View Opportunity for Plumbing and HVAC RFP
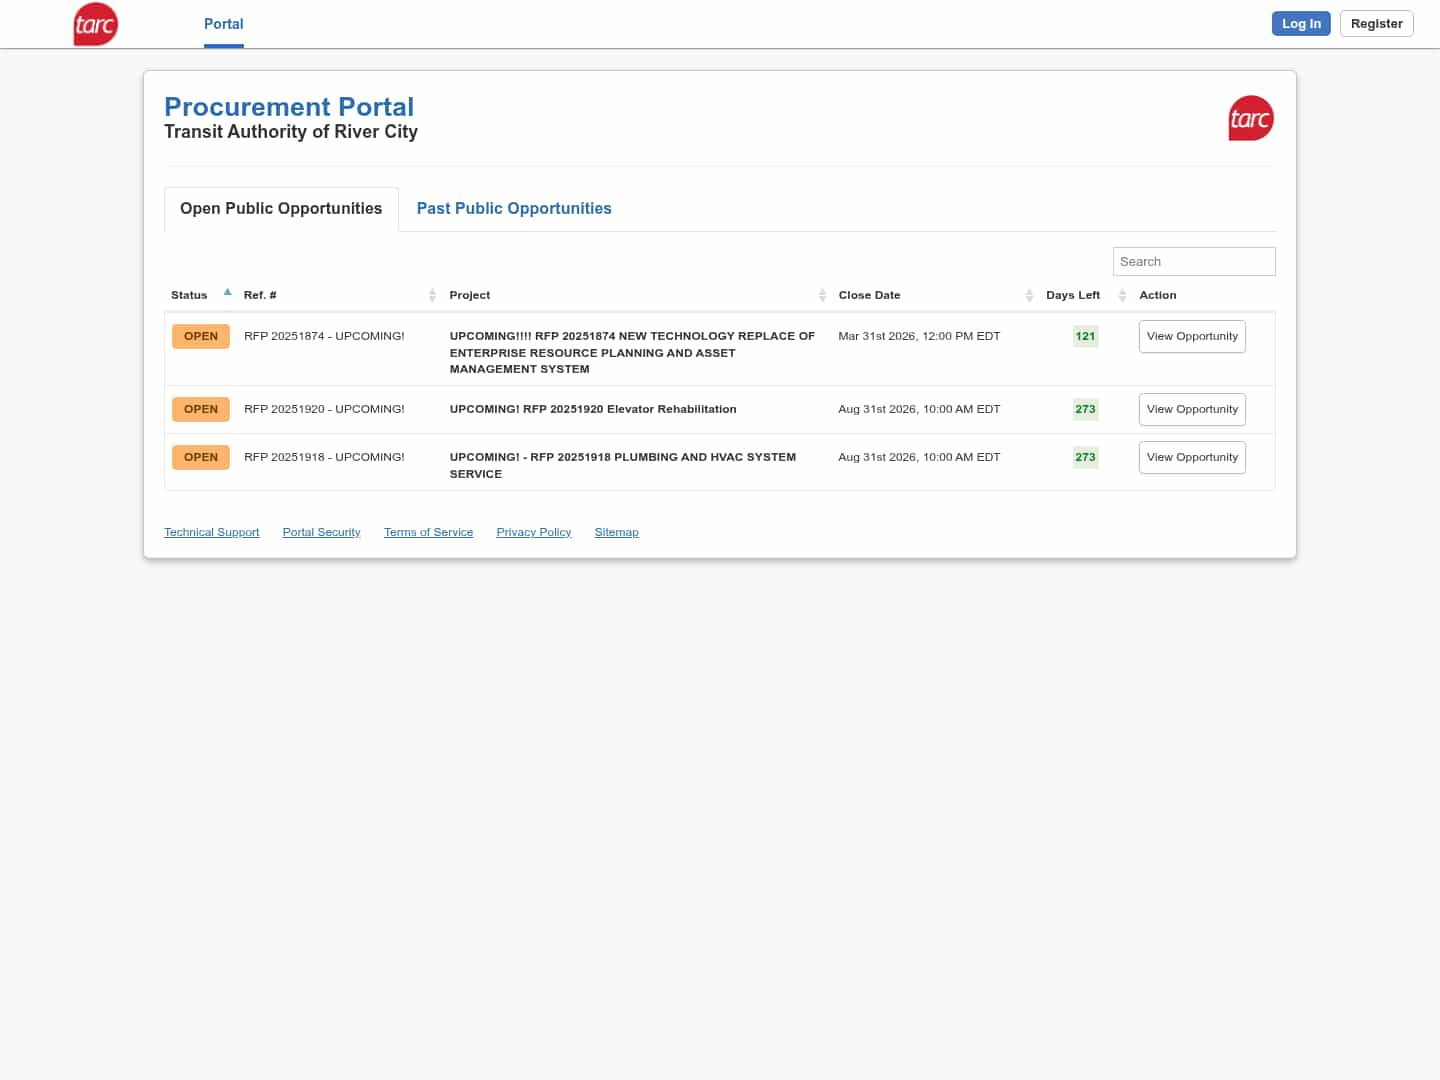 (x=1192, y=457)
